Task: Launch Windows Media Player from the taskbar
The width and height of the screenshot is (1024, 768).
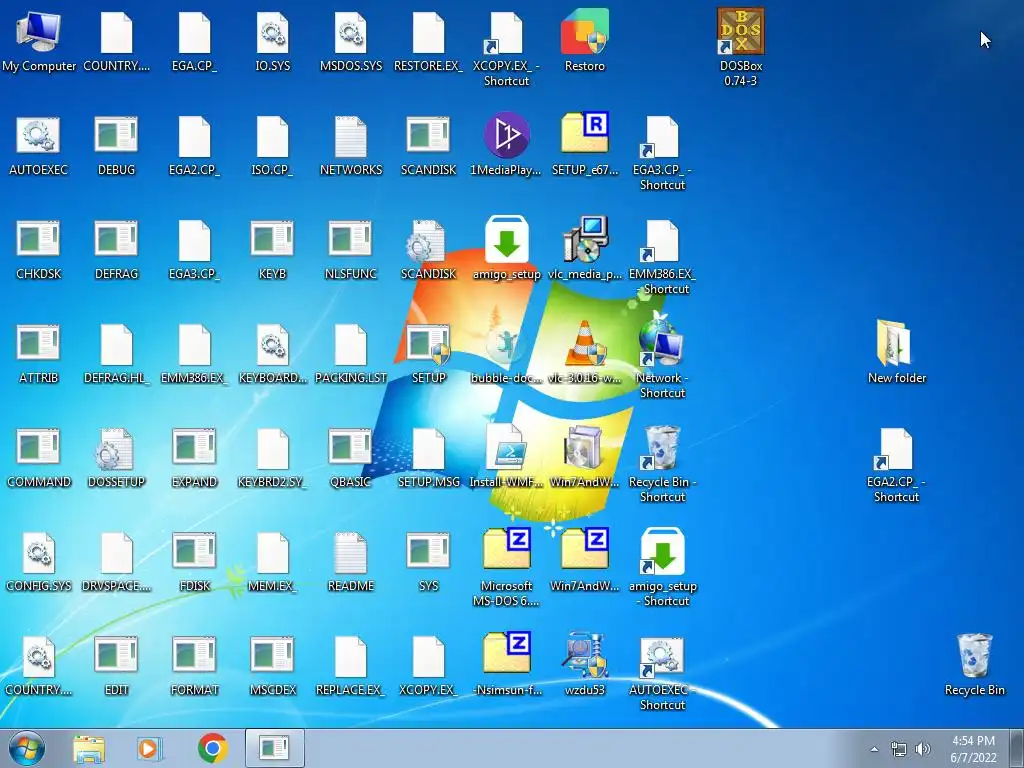Action: click(x=150, y=749)
